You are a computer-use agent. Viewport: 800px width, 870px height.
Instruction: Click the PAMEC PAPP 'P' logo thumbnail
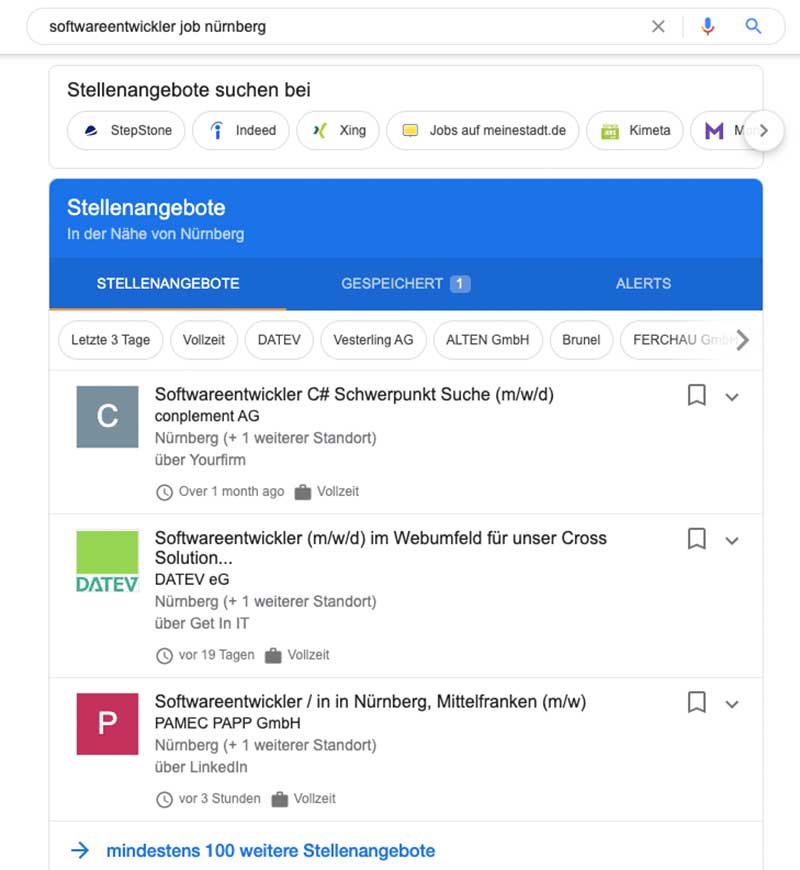[108, 724]
